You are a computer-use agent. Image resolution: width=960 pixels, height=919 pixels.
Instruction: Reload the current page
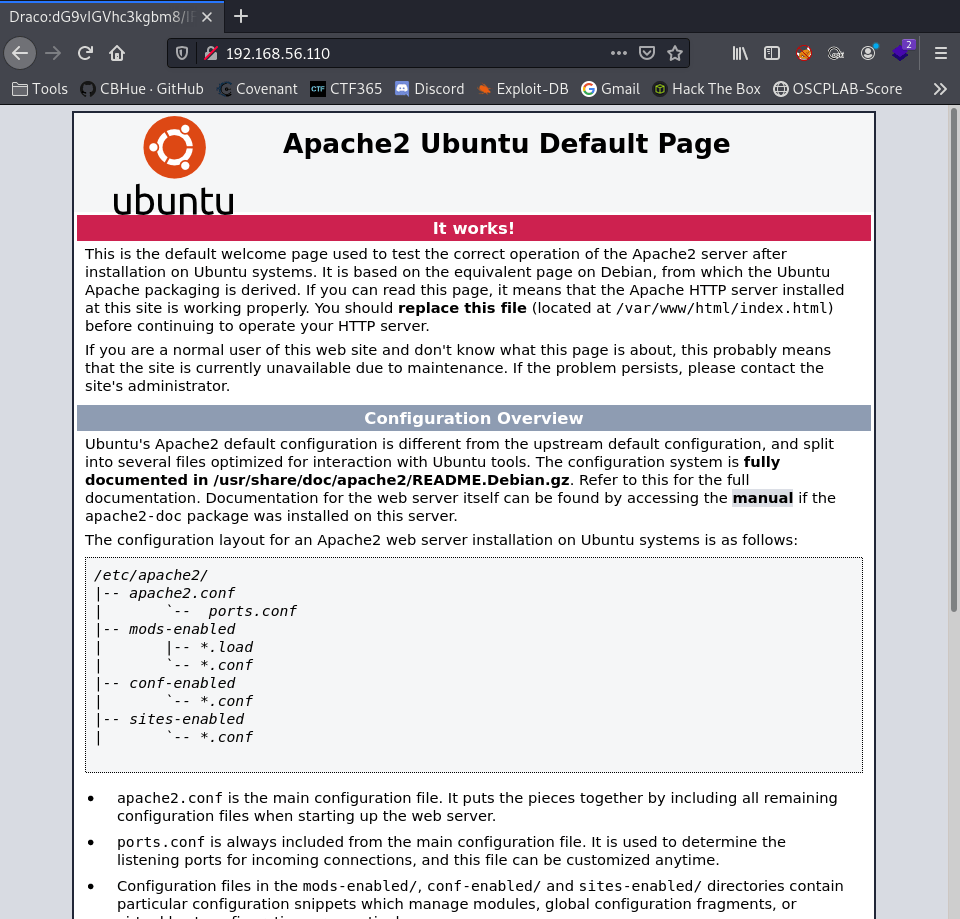coord(85,53)
